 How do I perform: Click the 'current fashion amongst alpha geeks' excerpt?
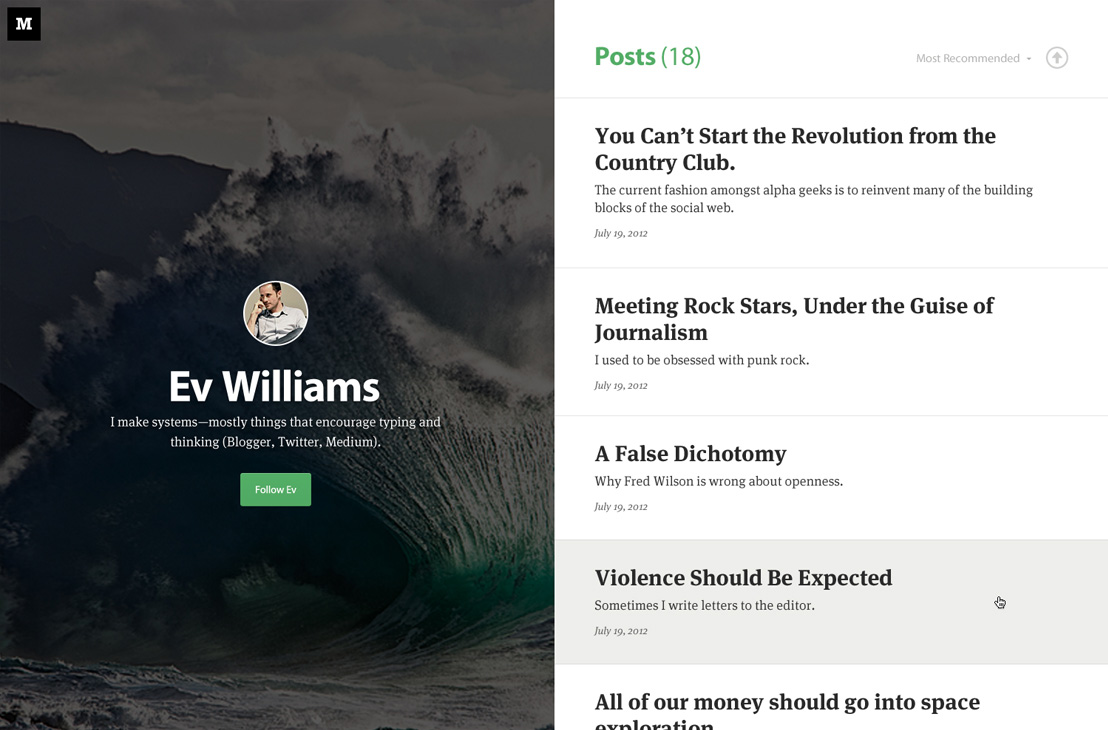(x=813, y=199)
